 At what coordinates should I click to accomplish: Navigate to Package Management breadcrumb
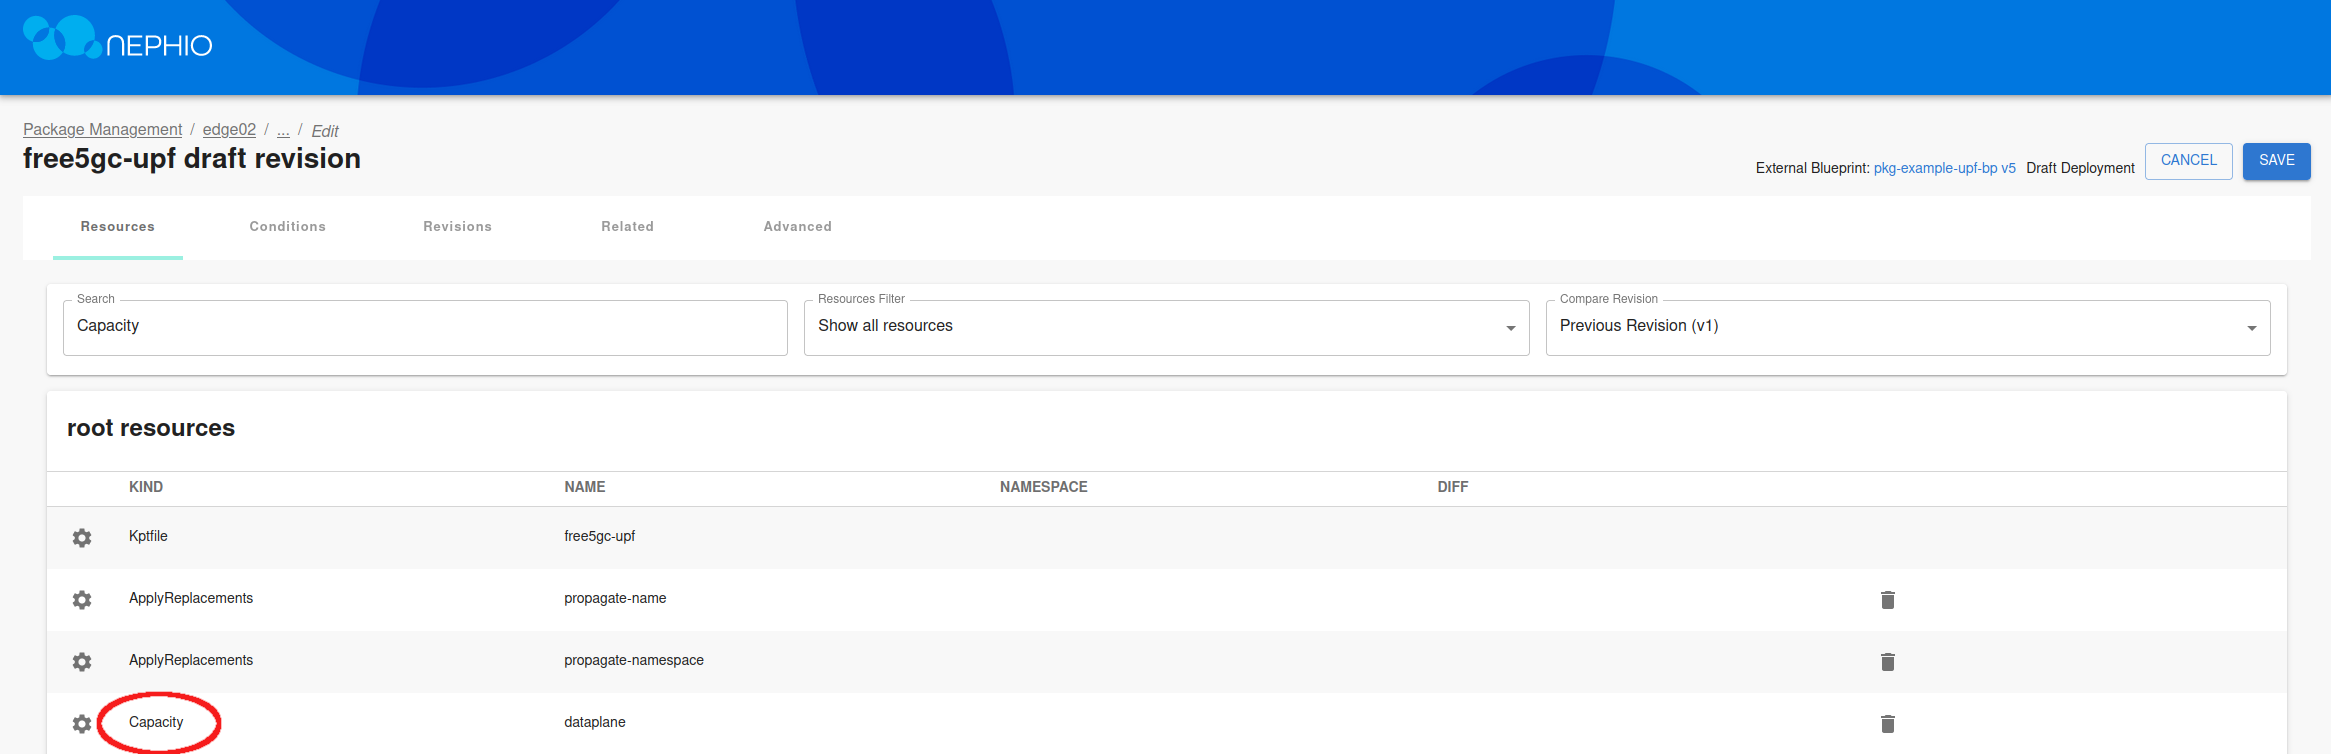point(102,130)
